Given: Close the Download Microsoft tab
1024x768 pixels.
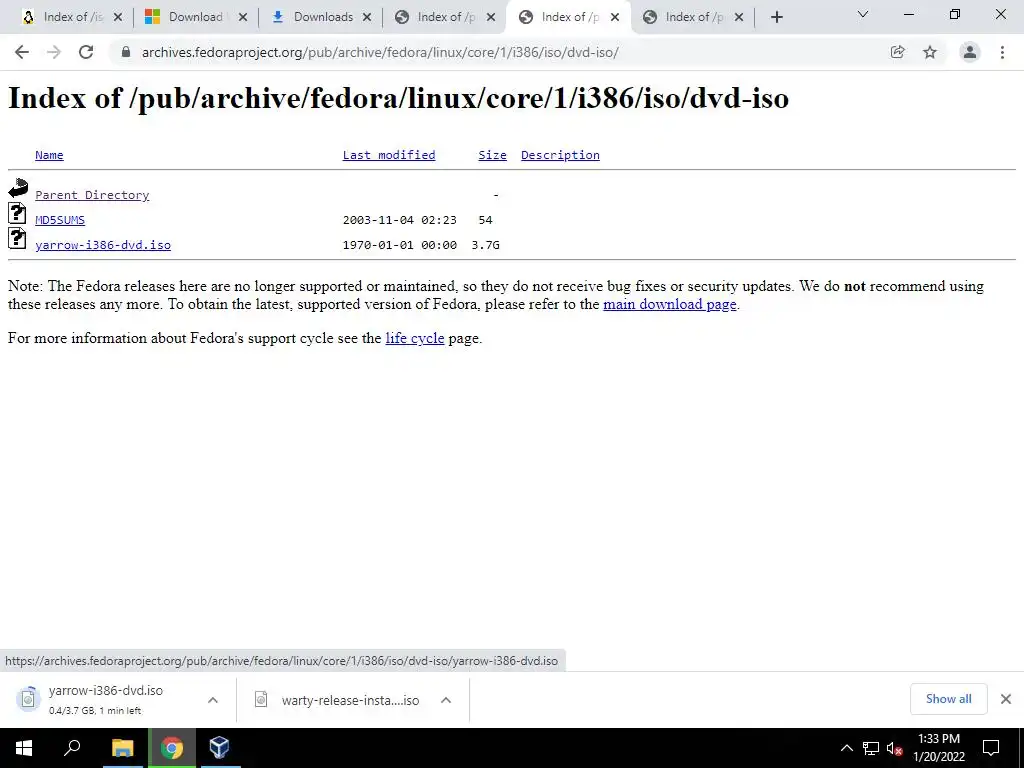Looking at the screenshot, I should tap(243, 18).
